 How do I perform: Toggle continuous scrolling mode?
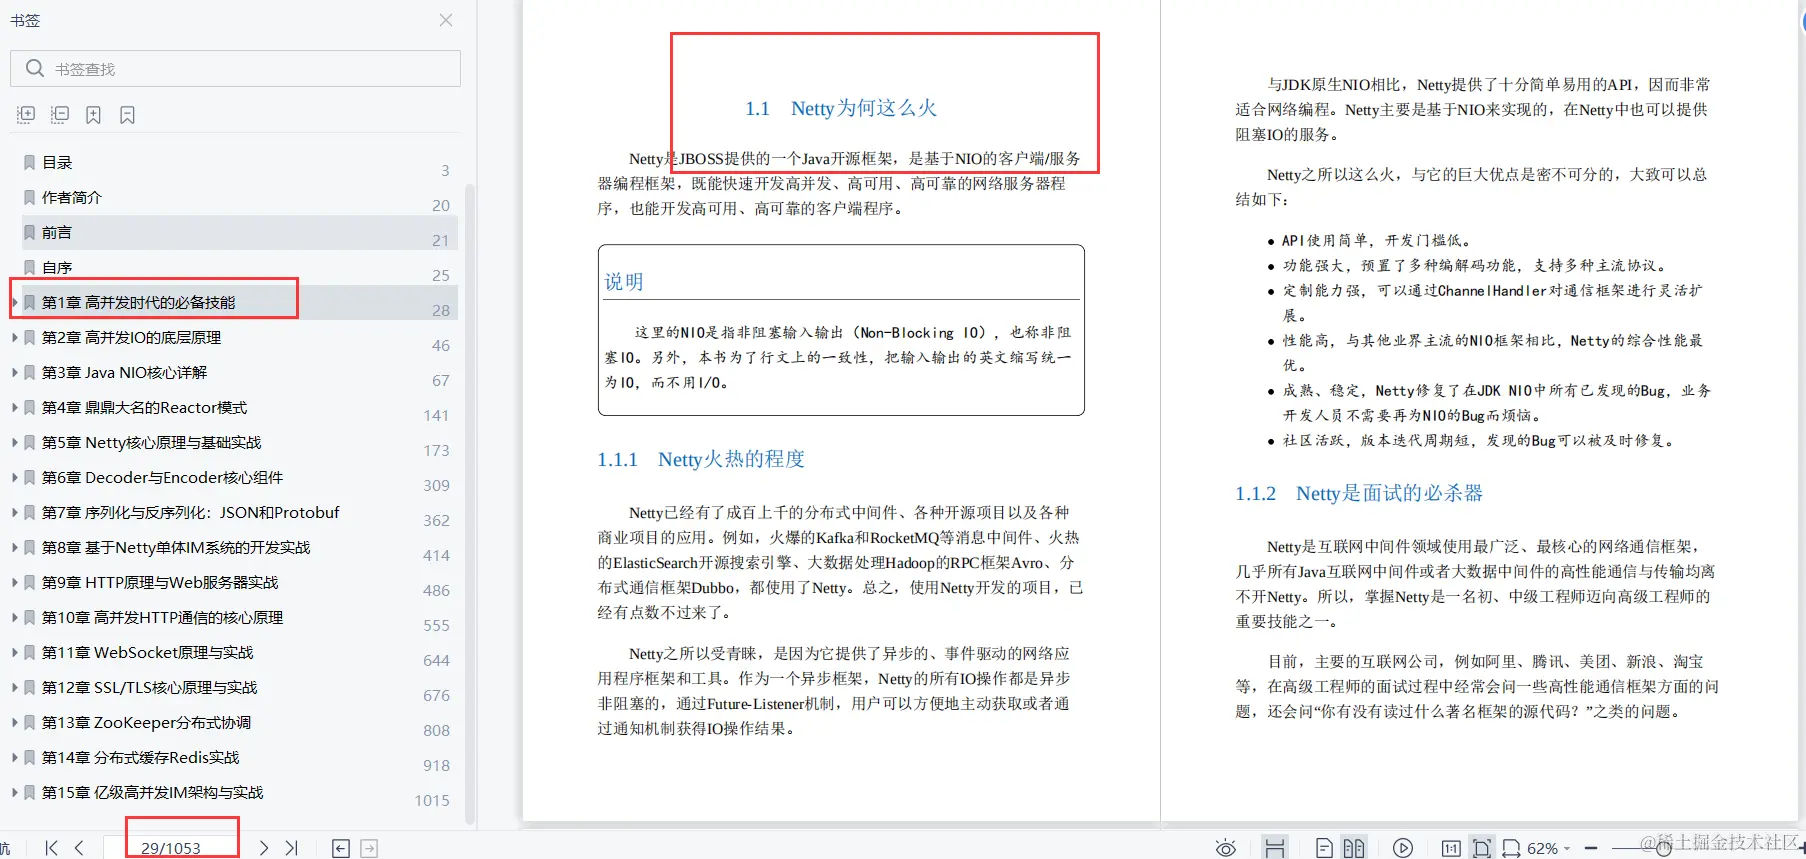coord(1275,847)
